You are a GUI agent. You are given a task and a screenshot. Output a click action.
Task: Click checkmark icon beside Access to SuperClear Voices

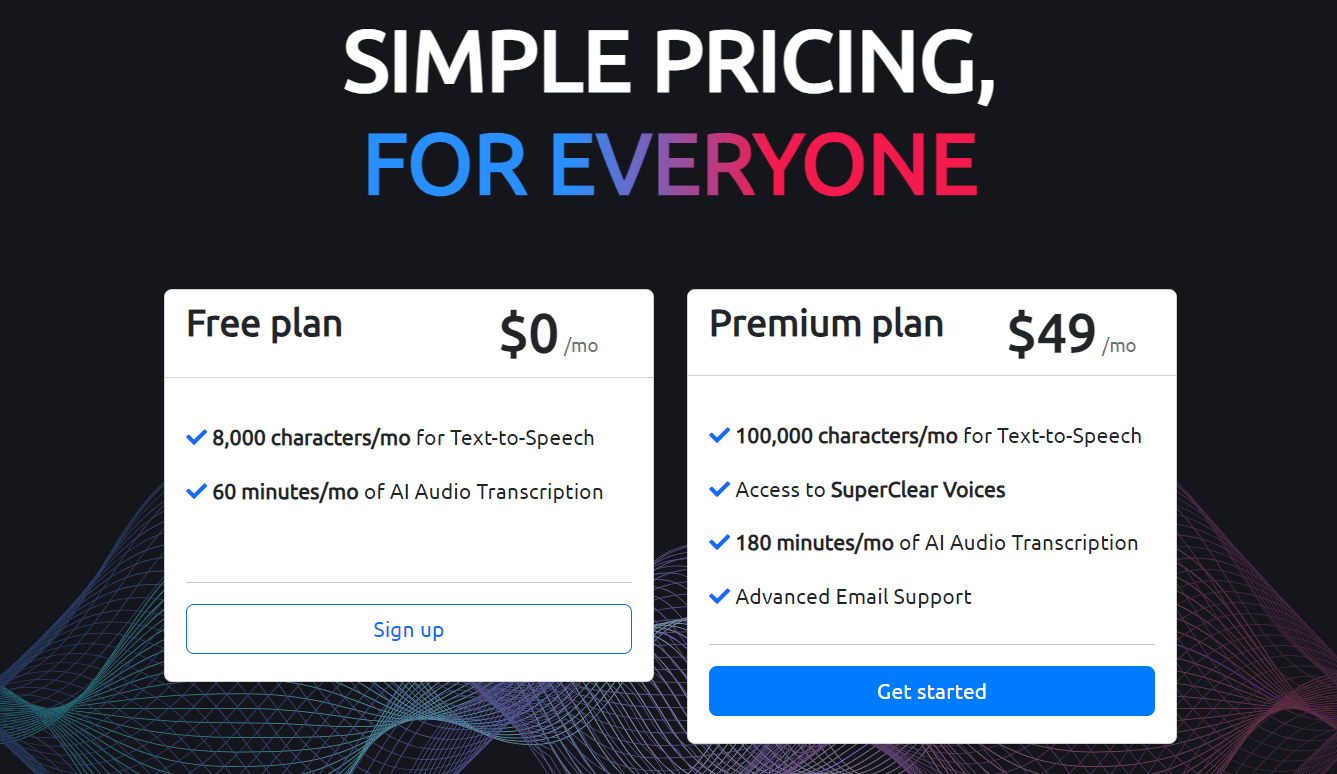pos(720,489)
